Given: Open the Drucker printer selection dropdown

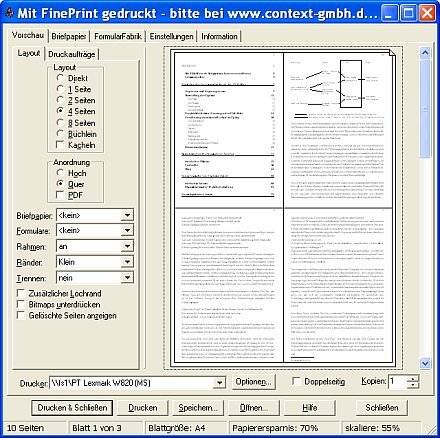Looking at the screenshot, I should [x=219, y=383].
